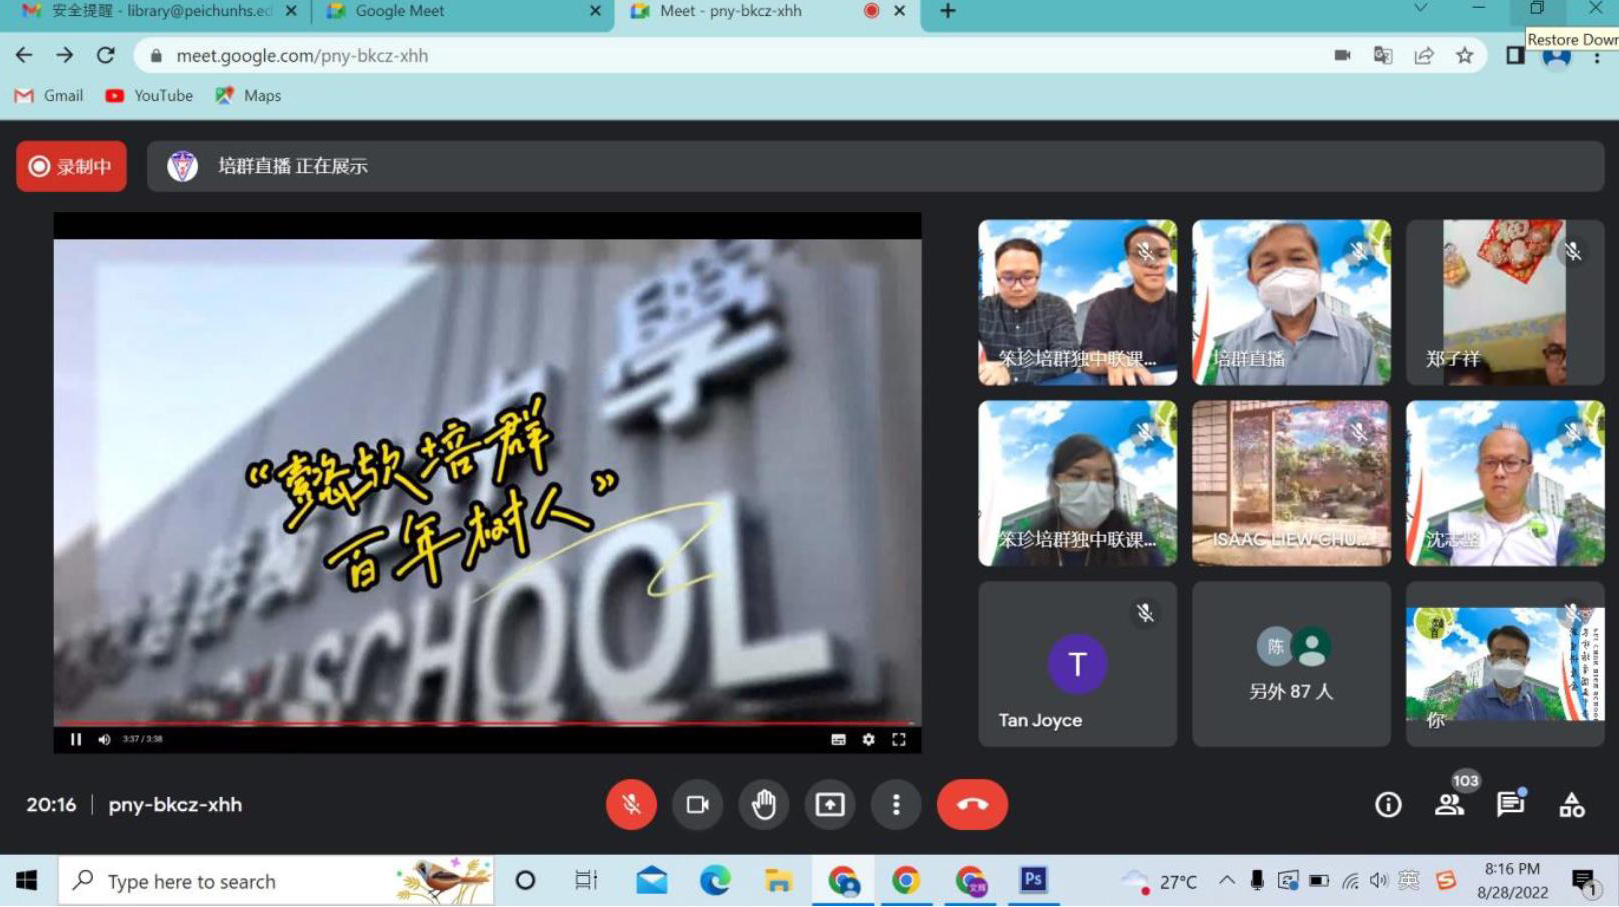The height and width of the screenshot is (907, 1619).
Task: Show the participants list
Action: coord(1449,804)
